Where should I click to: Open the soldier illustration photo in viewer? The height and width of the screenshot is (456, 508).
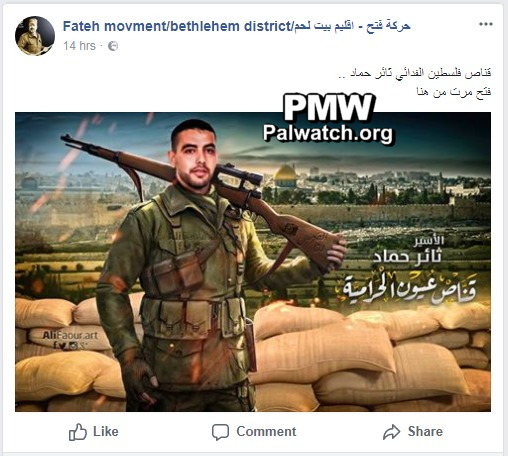[253, 262]
